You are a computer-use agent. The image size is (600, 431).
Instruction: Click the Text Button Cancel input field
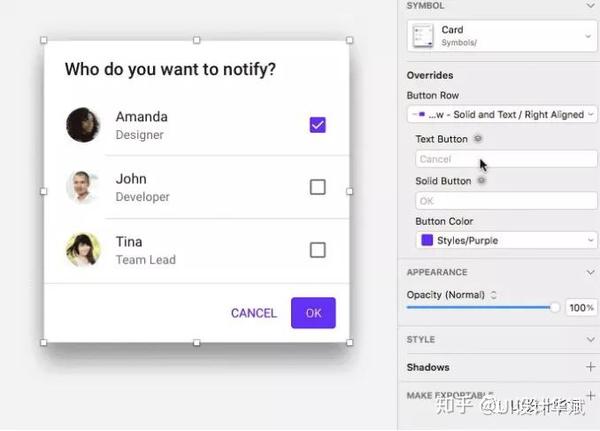[x=506, y=159]
